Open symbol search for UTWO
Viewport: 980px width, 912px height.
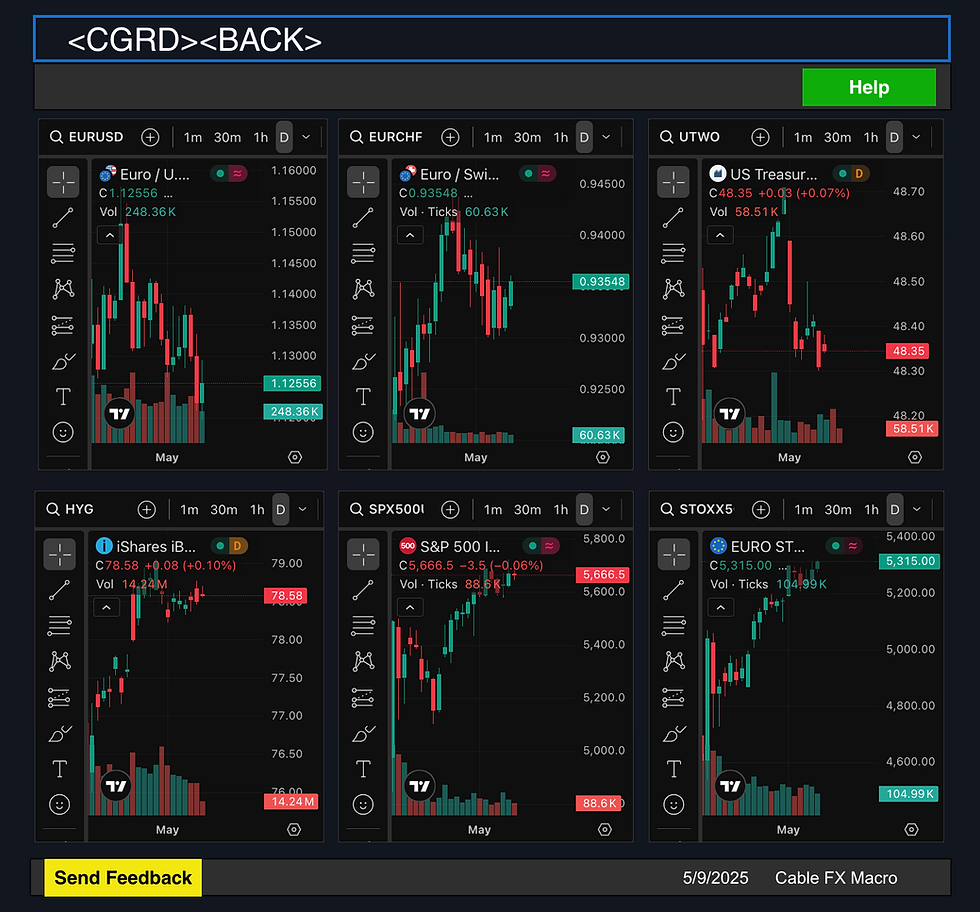(690, 137)
